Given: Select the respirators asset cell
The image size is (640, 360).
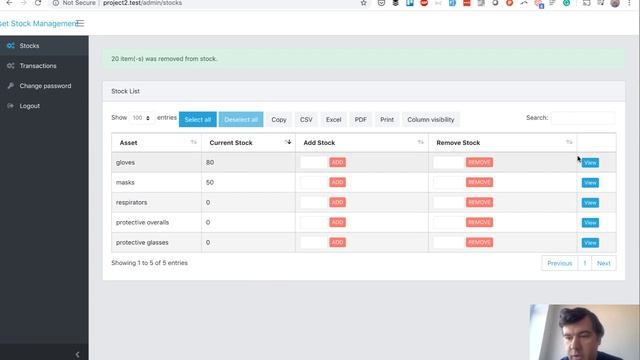Looking at the screenshot, I should click(x=156, y=202).
